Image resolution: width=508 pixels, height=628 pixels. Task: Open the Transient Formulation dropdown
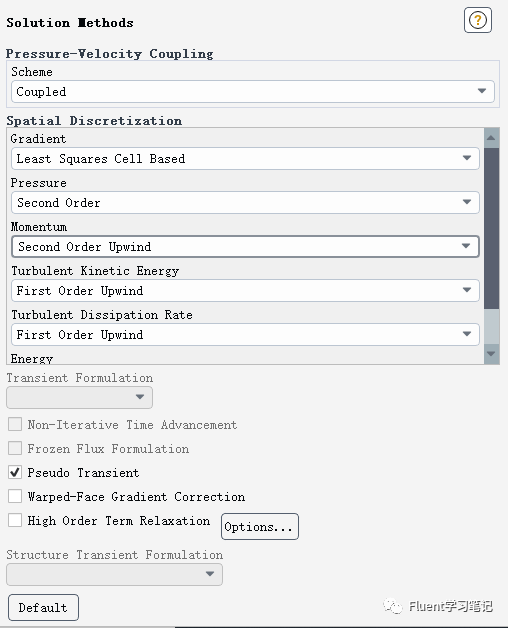pos(79,397)
